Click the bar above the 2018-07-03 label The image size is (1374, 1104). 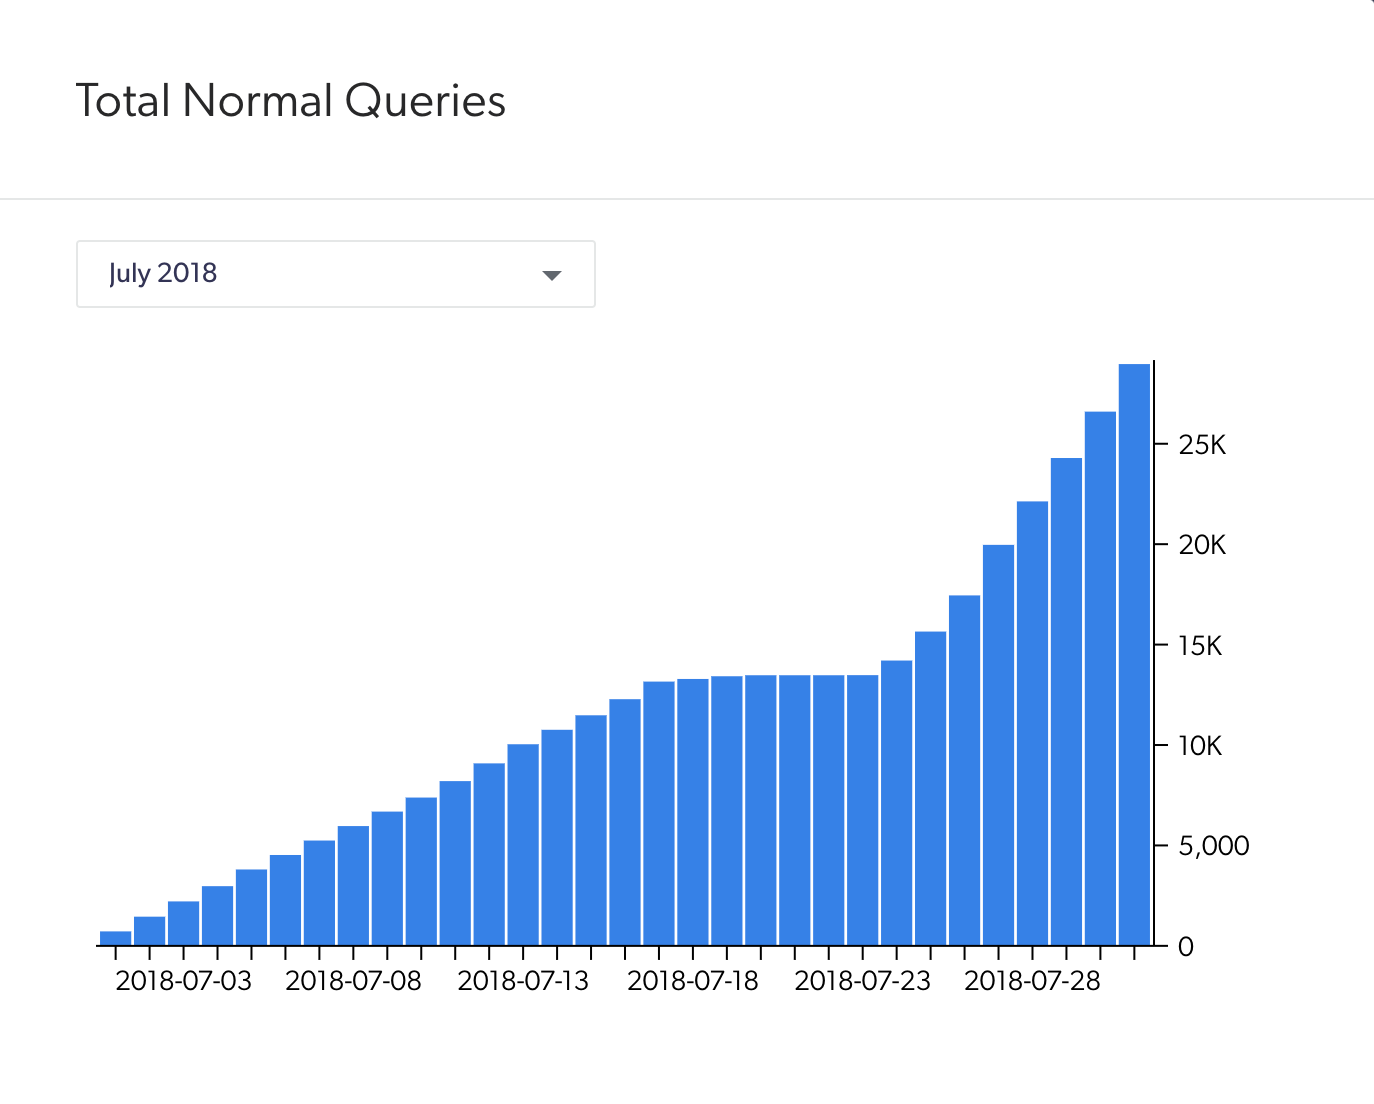coord(184,924)
